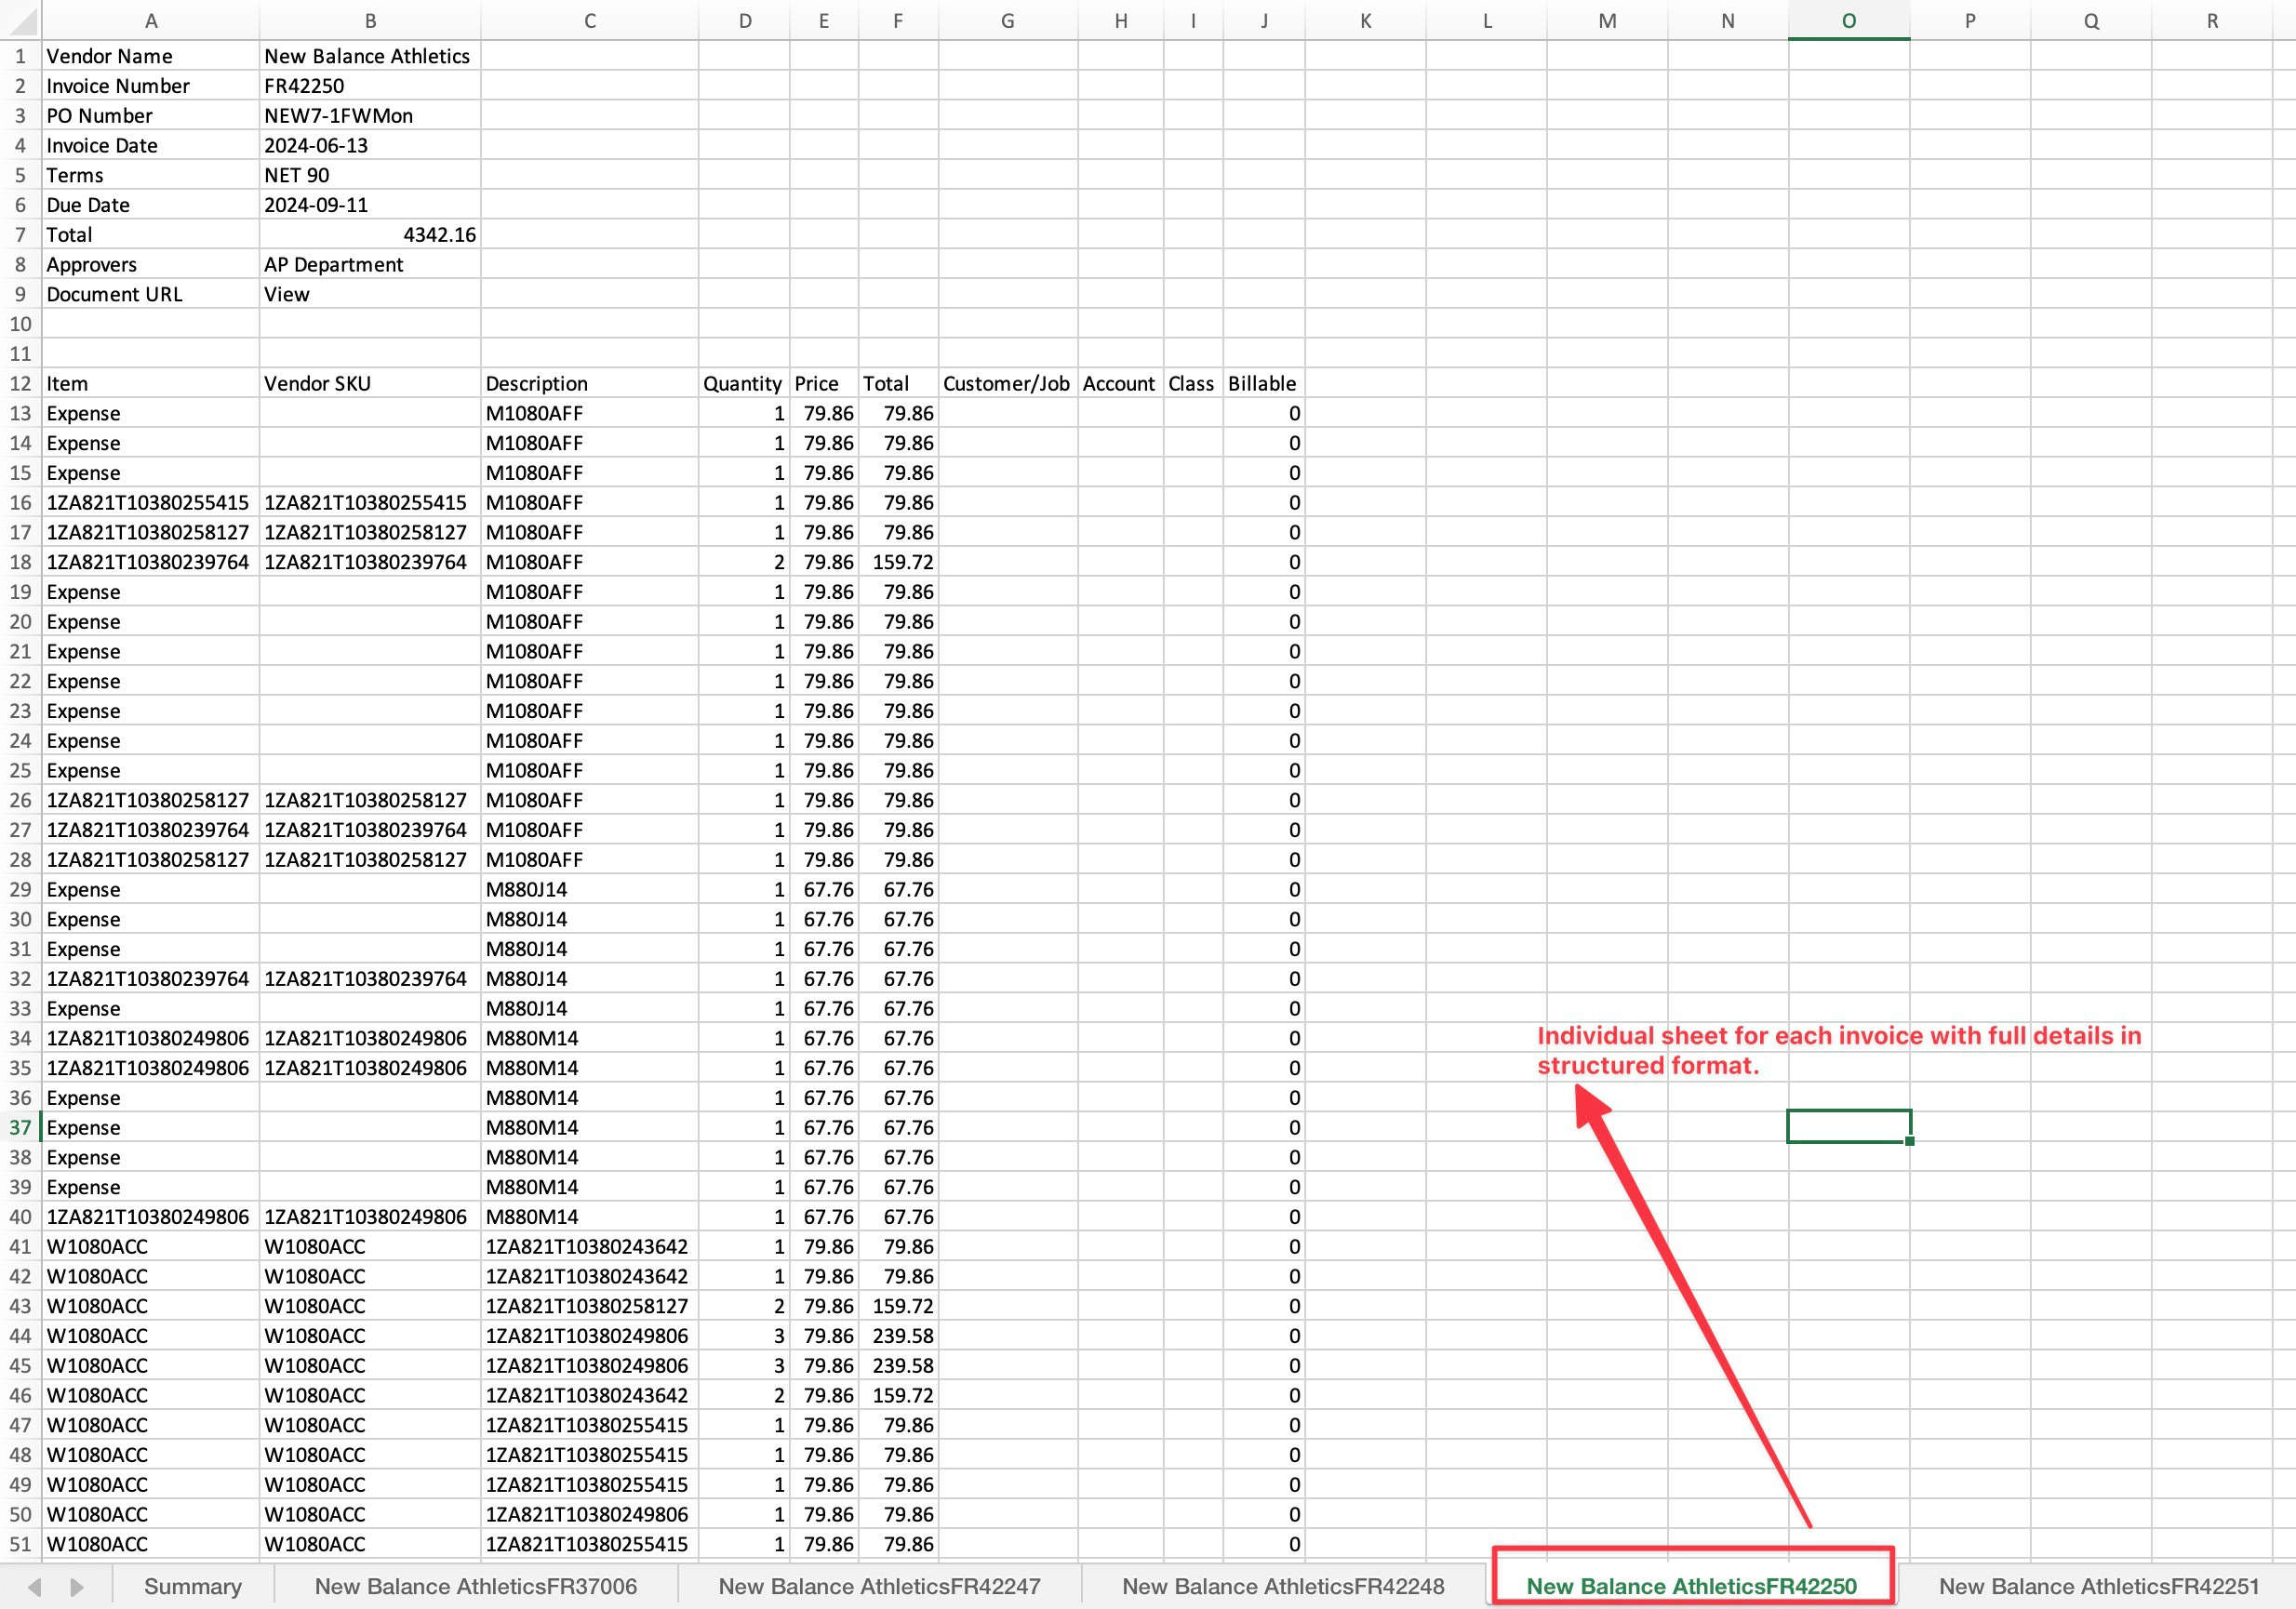Select row 13 description cell M1080AFF
2296x1609 pixels.
[x=589, y=413]
